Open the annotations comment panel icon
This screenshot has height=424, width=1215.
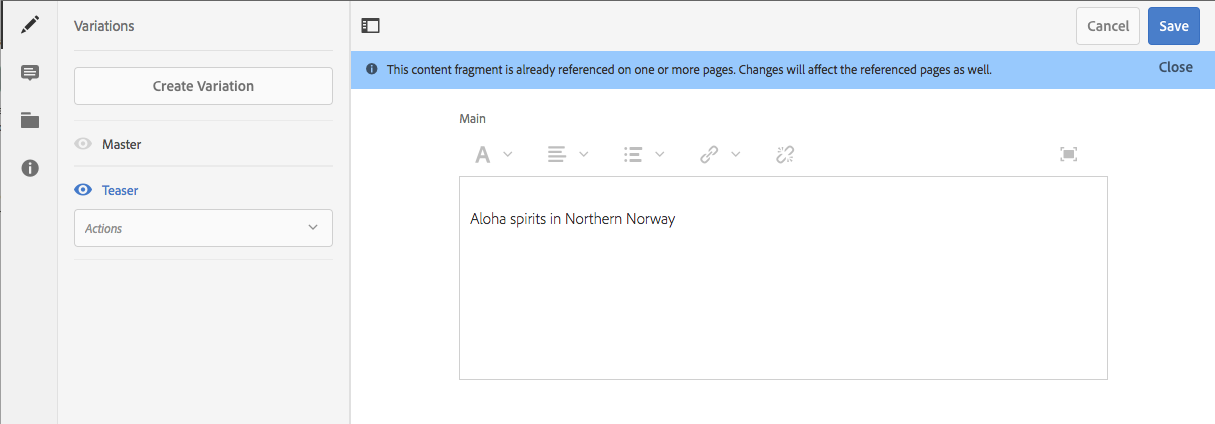30,73
